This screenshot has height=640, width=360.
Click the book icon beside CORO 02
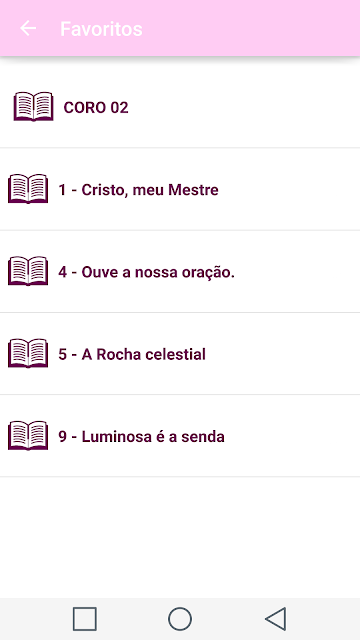tap(33, 107)
